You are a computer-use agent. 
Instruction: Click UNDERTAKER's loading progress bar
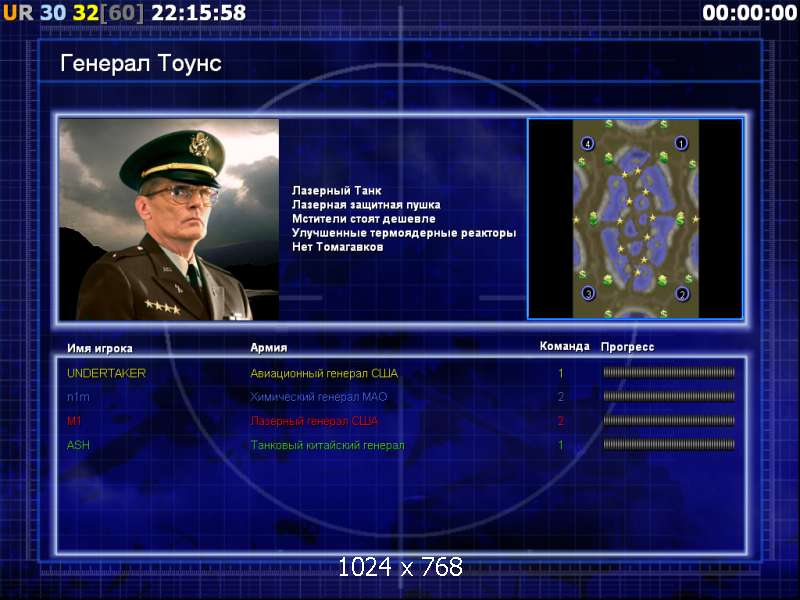(669, 372)
